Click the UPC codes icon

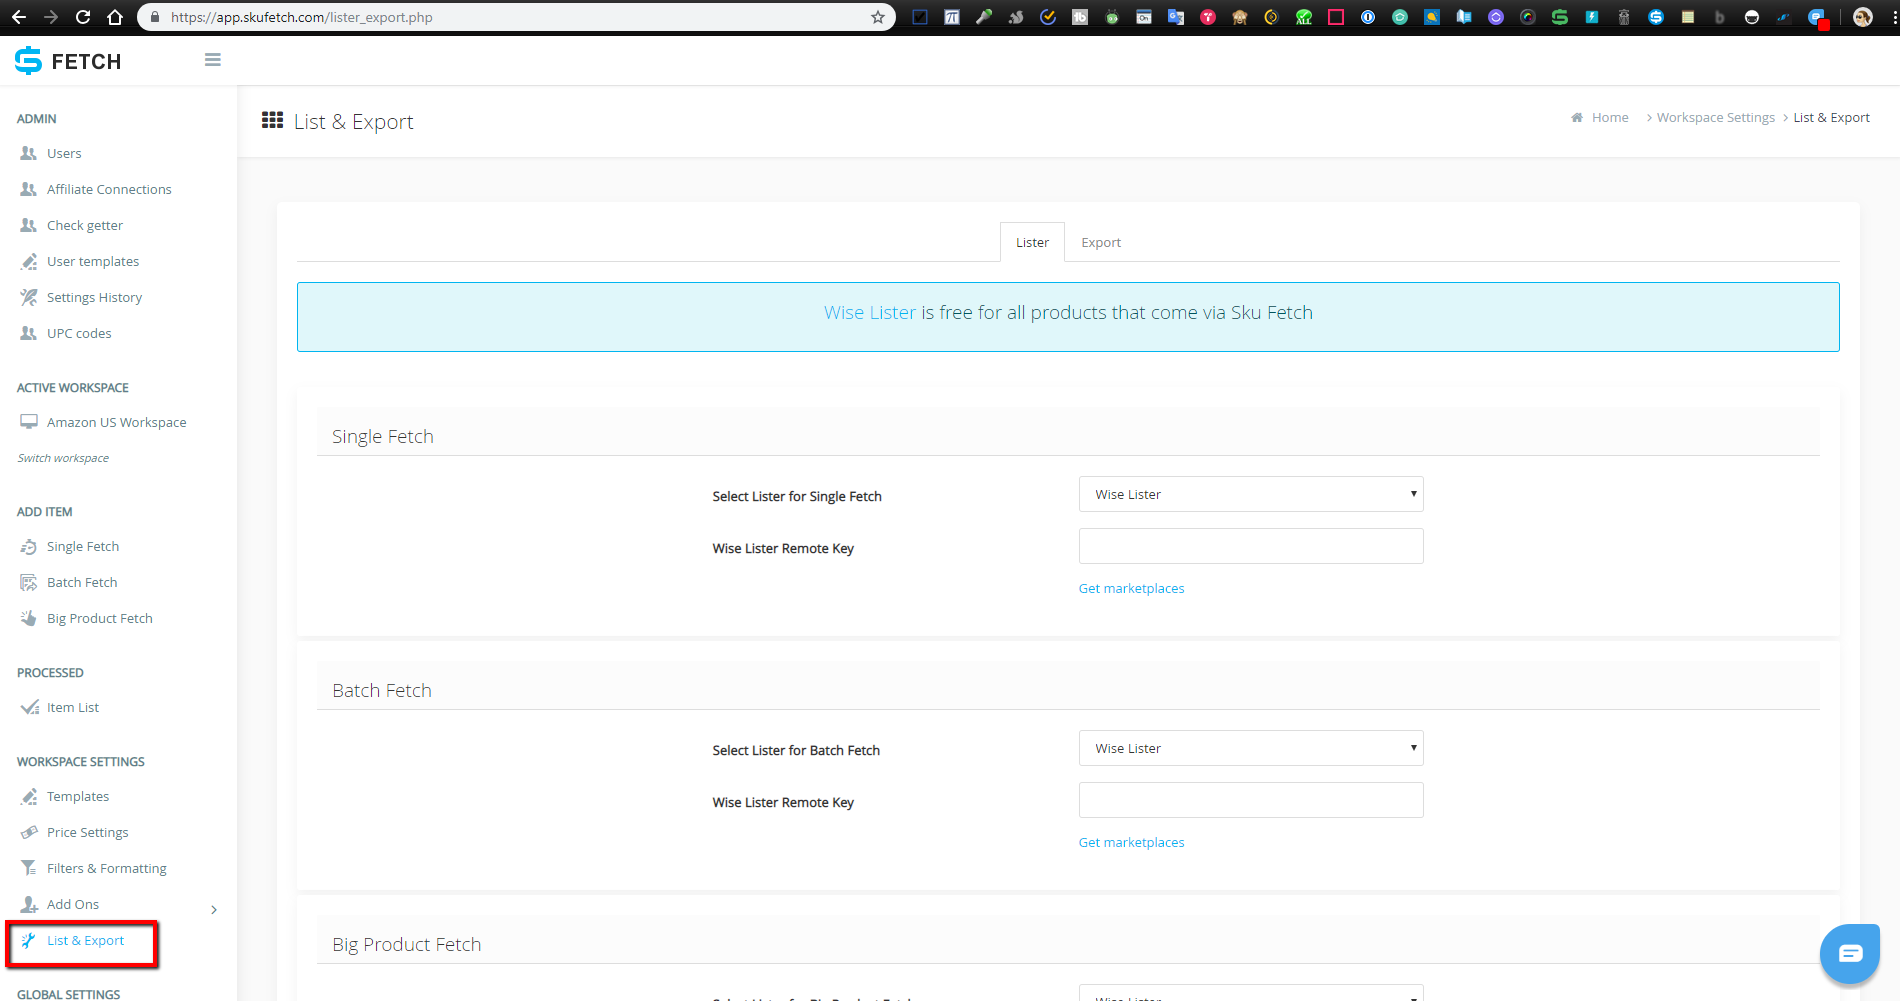click(29, 333)
